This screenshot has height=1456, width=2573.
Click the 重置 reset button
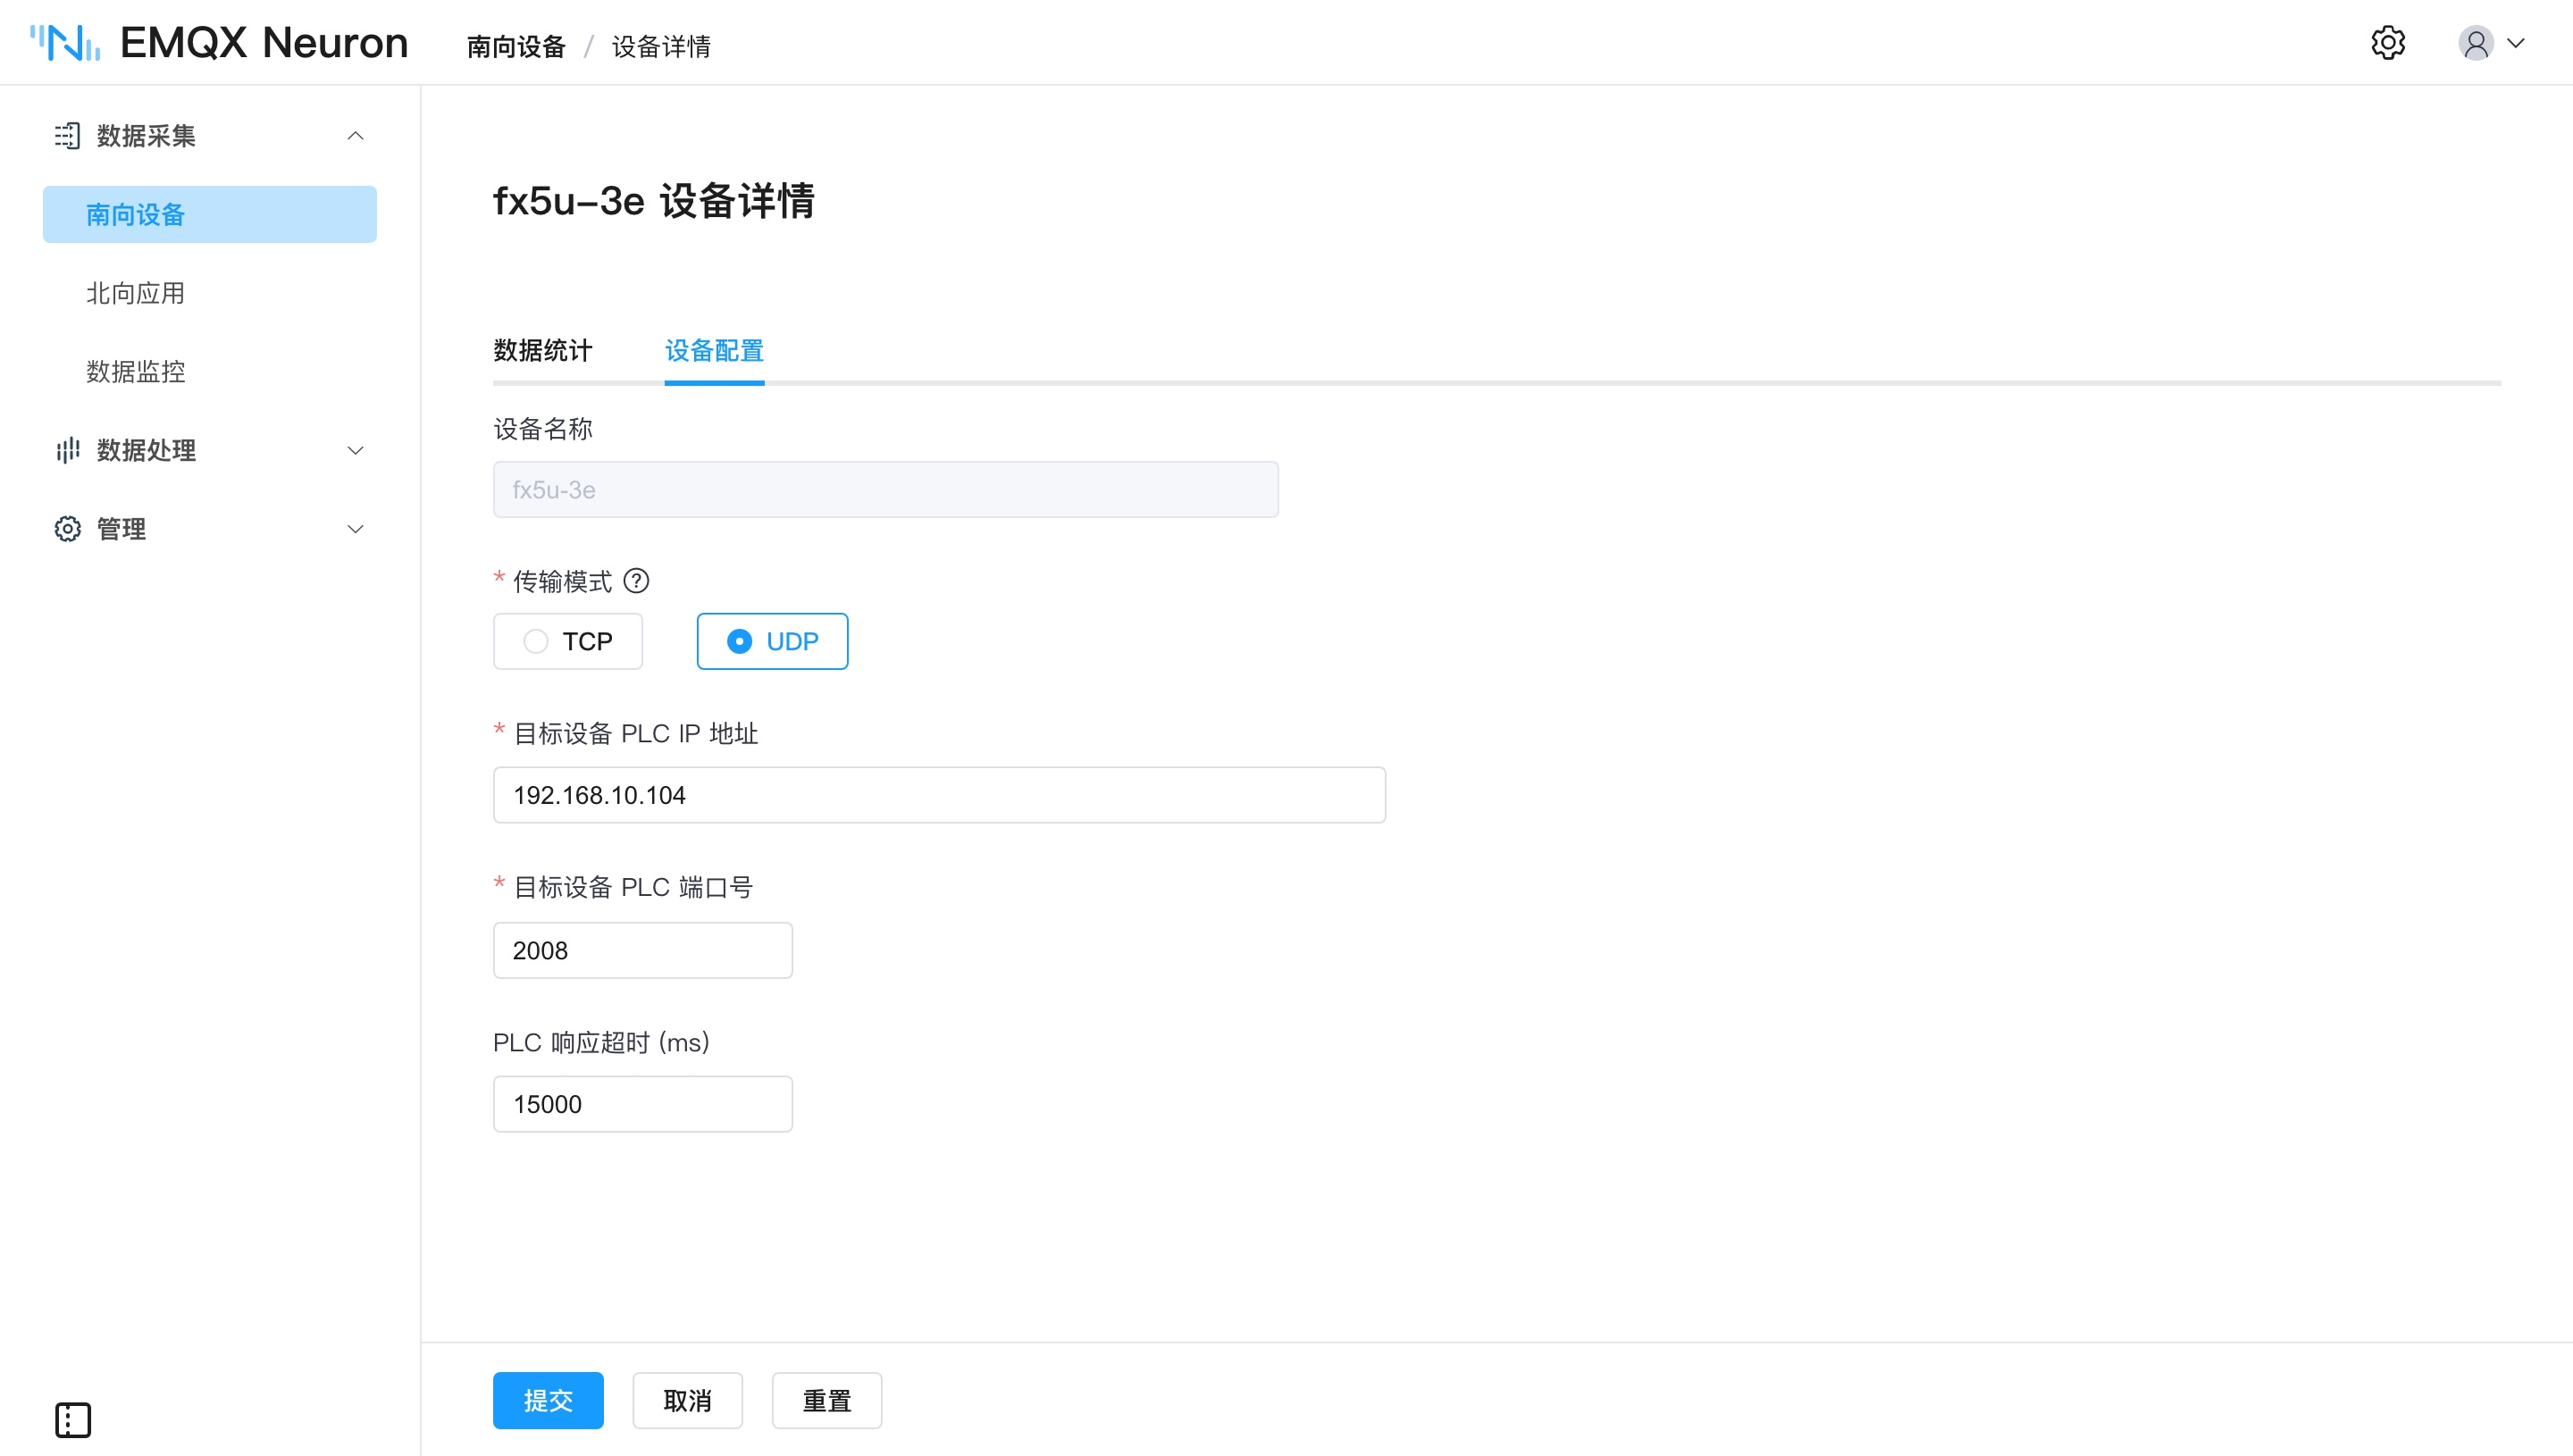click(x=826, y=1400)
